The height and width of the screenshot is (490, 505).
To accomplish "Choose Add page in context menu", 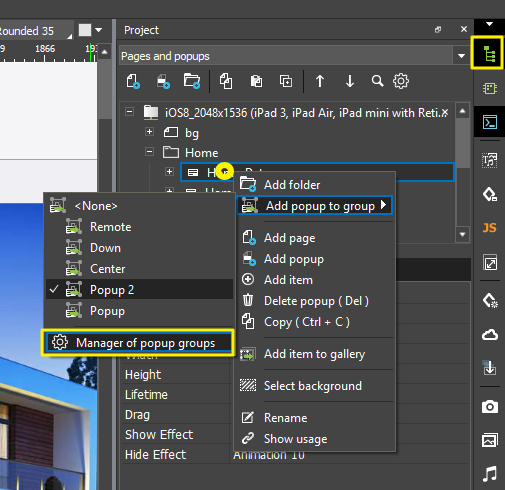I will (315, 238).
